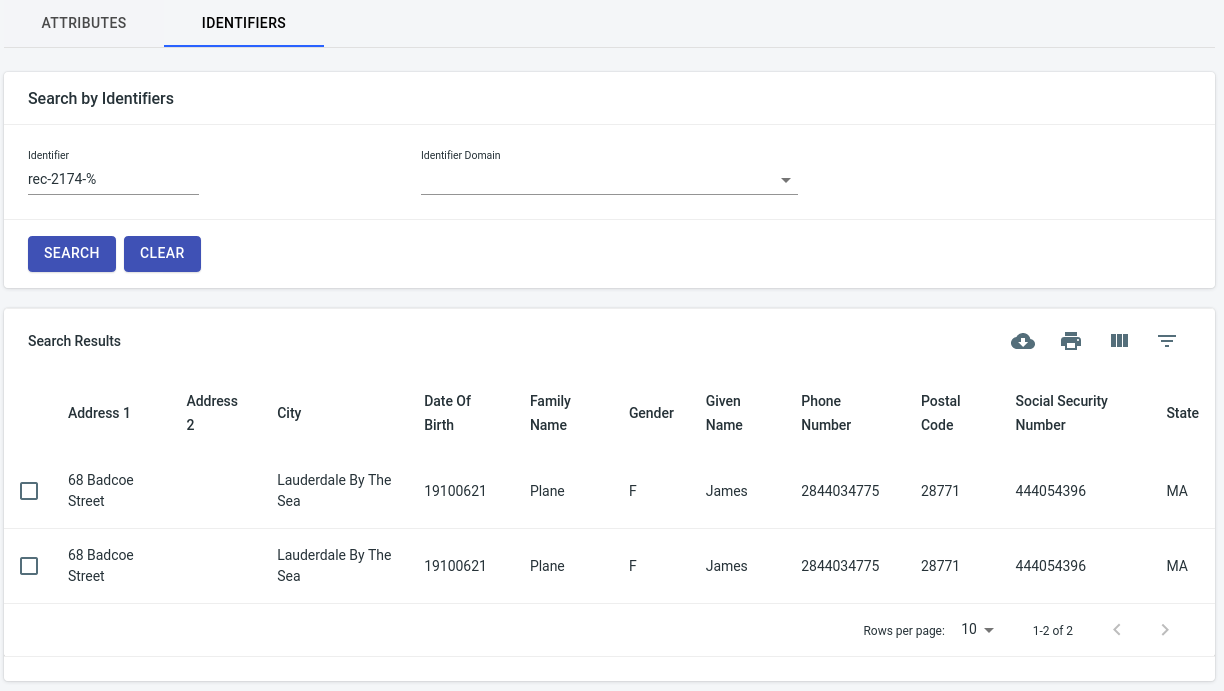
Task: Sort by Address 1 column header
Action: [99, 413]
